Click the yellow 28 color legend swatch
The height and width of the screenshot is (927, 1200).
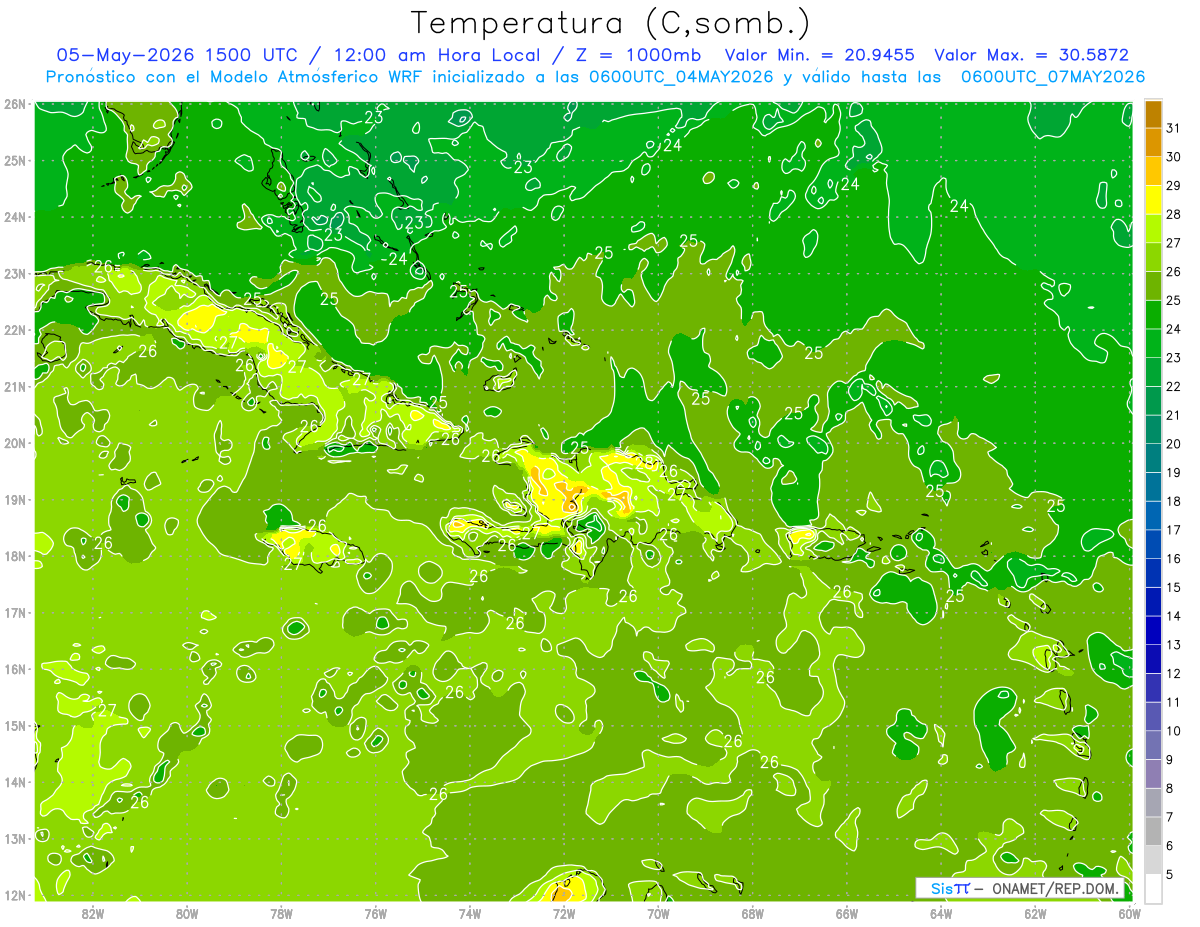click(1153, 200)
